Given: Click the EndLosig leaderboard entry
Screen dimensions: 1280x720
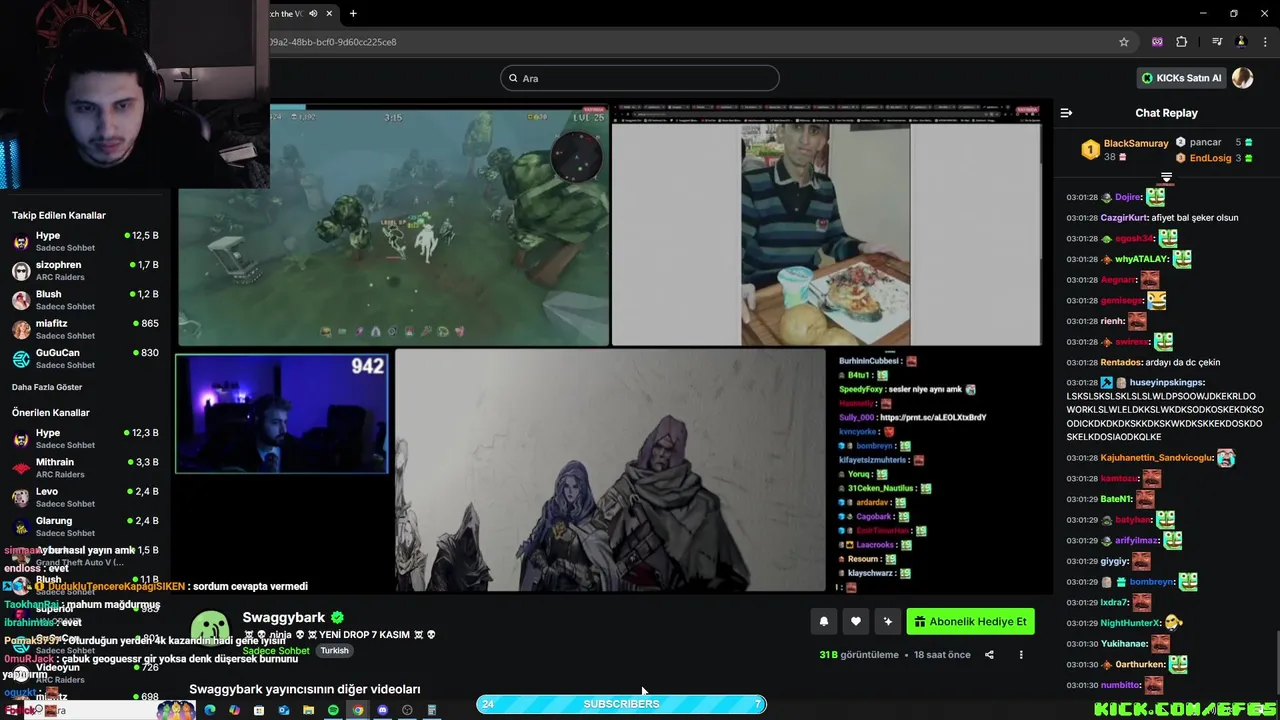Looking at the screenshot, I should pyautogui.click(x=1214, y=158).
